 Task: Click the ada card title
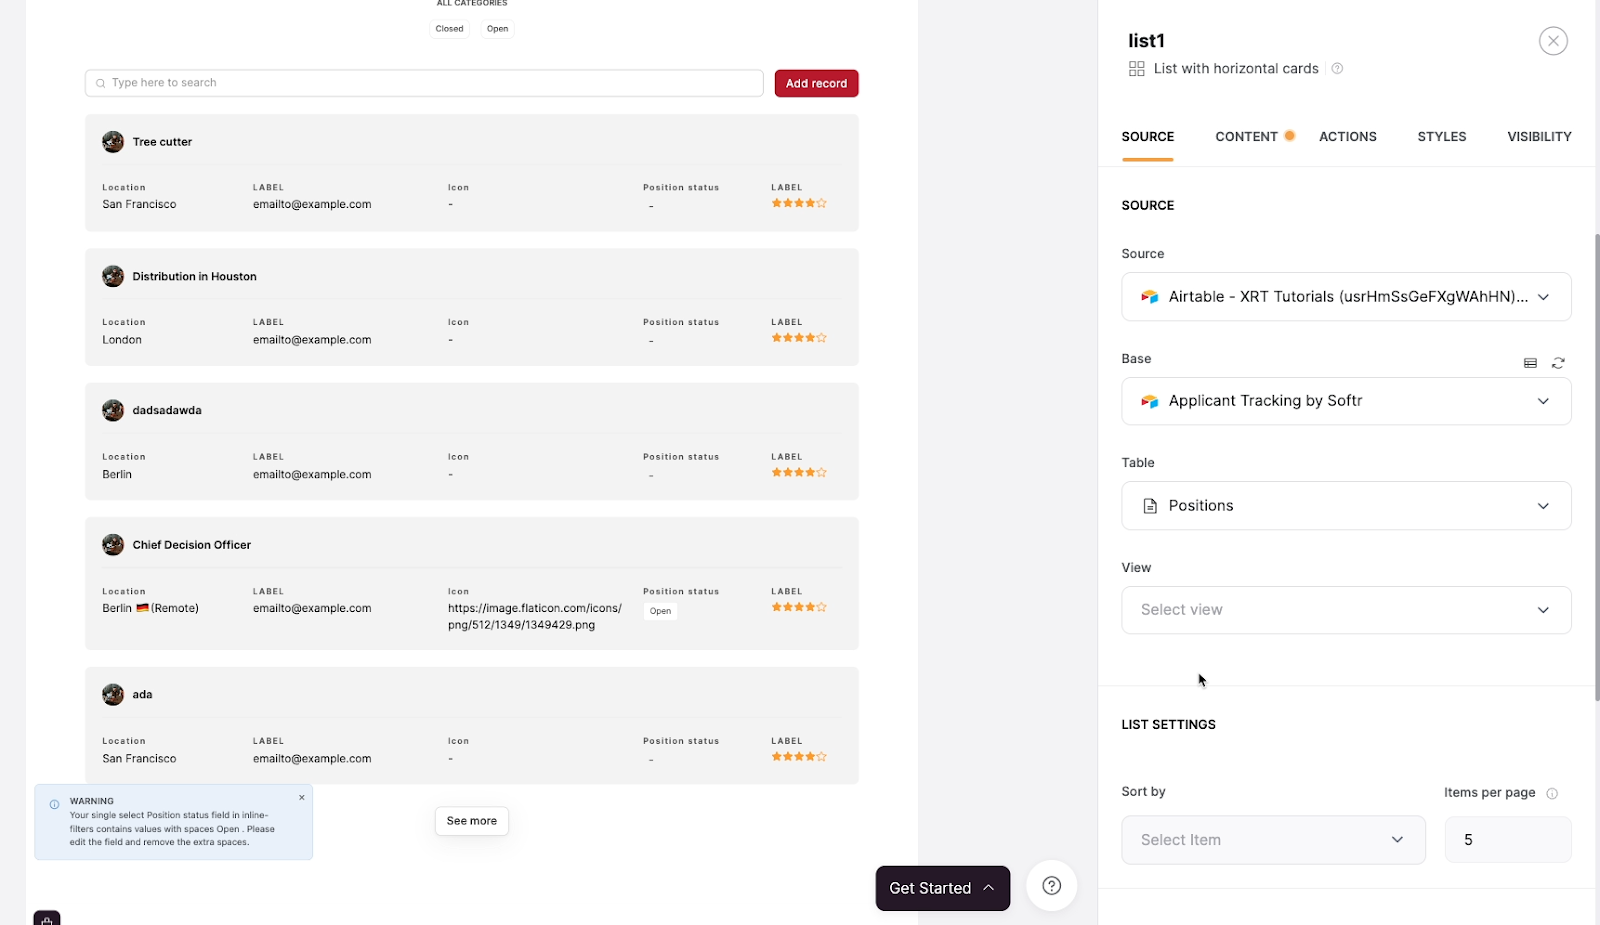point(142,695)
